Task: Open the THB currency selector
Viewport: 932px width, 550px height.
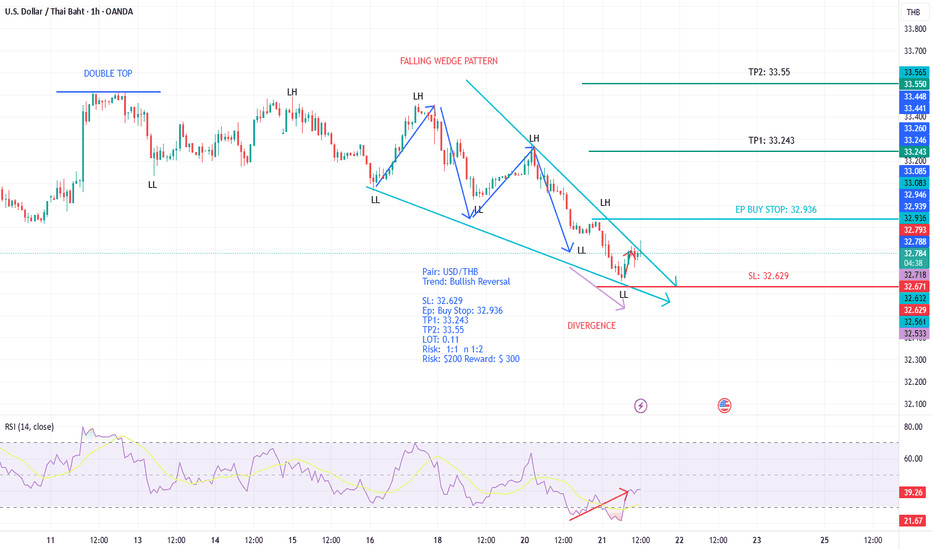Action: [x=912, y=12]
